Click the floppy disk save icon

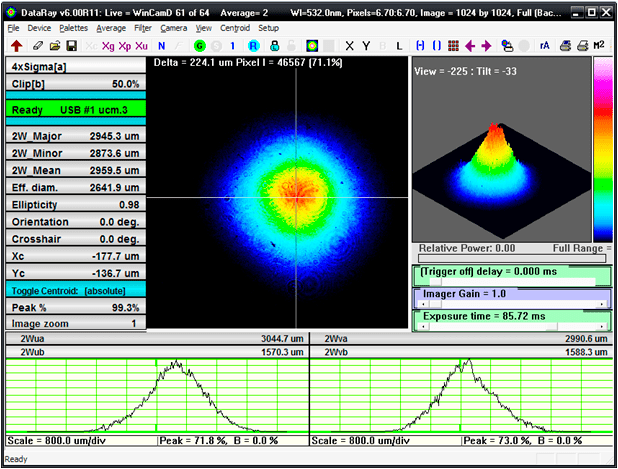click(72, 46)
